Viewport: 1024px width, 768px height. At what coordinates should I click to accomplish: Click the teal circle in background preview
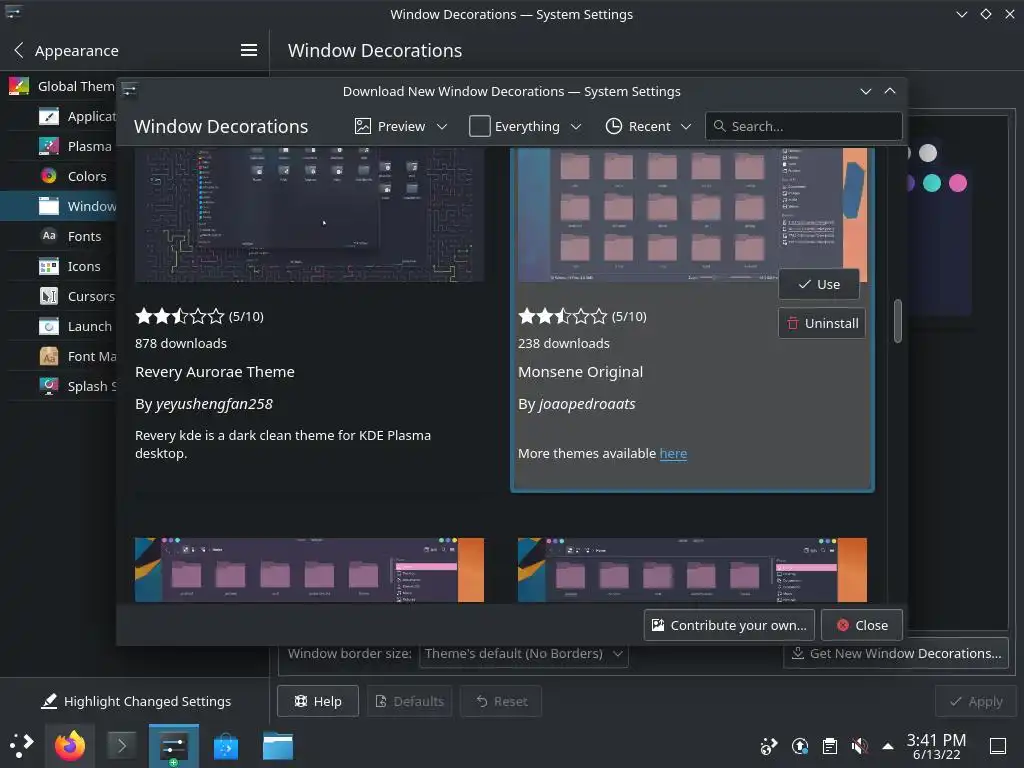coord(932,183)
